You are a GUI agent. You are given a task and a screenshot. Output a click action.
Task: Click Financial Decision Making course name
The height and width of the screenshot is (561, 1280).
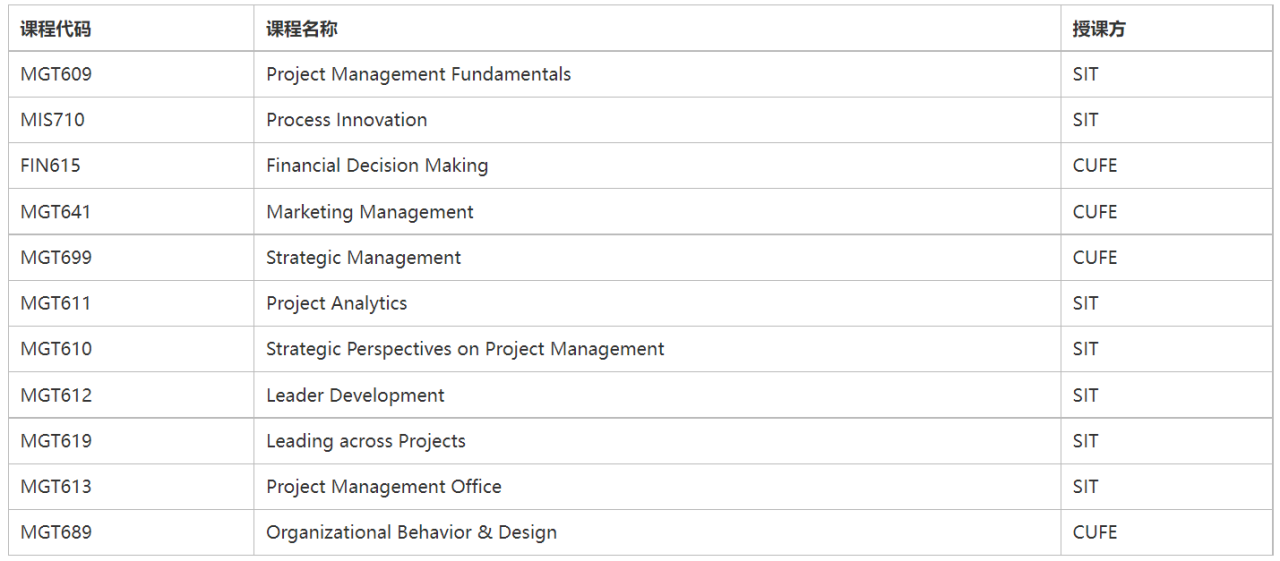(377, 166)
